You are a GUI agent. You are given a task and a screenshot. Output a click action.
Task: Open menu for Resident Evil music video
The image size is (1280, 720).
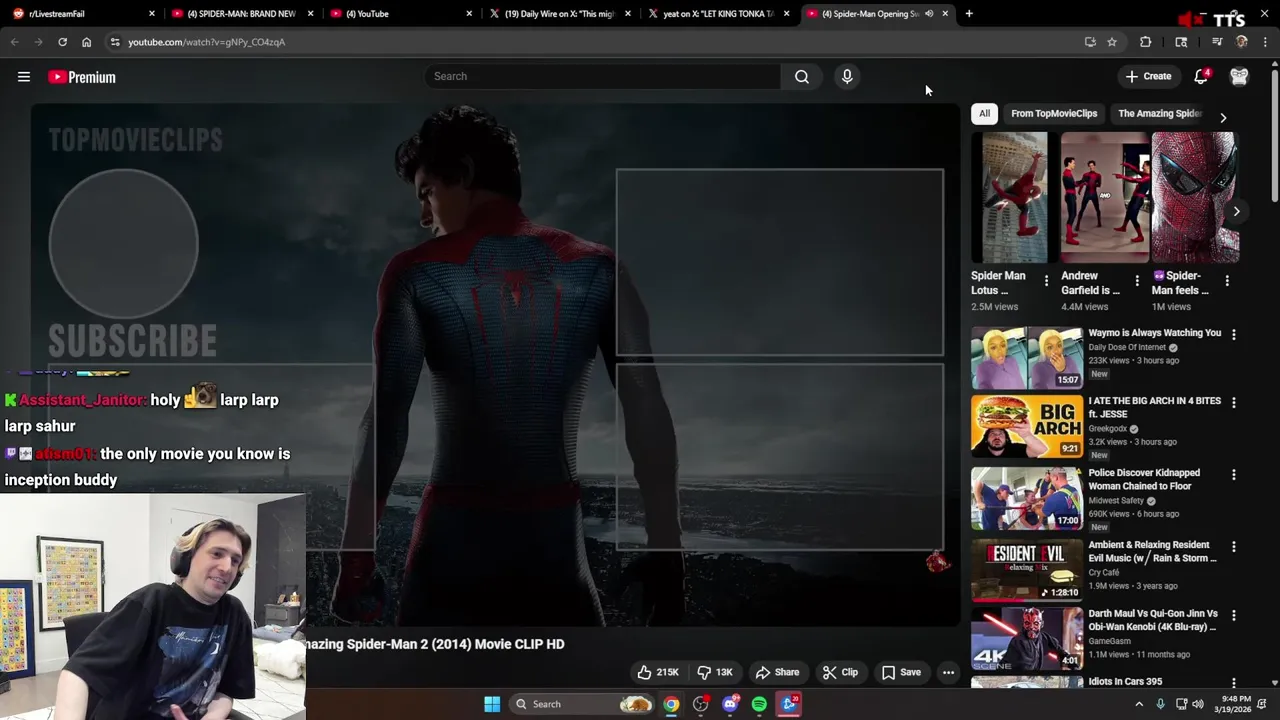coord(1233,546)
